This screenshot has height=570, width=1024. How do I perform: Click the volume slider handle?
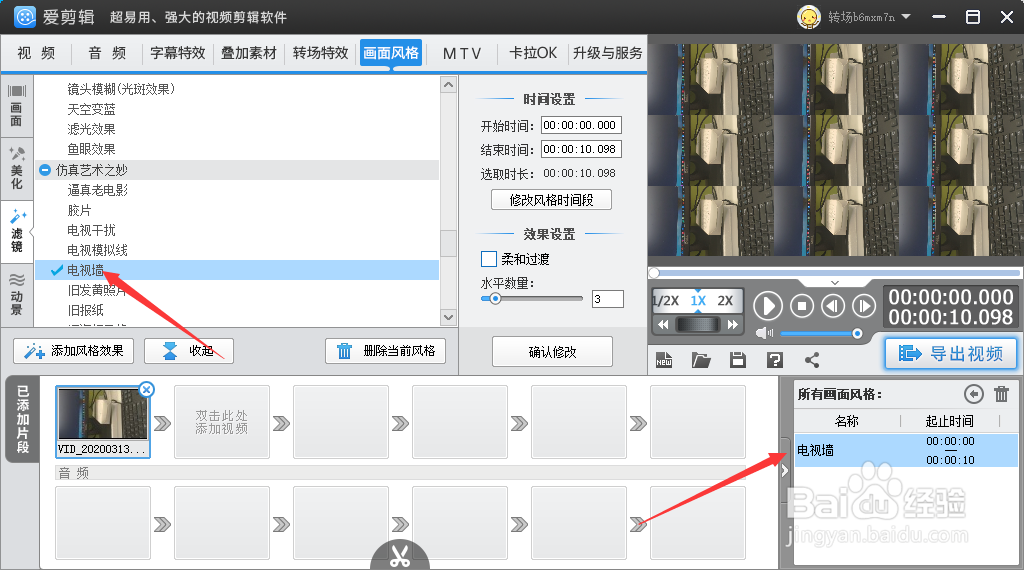pyautogui.click(x=857, y=334)
